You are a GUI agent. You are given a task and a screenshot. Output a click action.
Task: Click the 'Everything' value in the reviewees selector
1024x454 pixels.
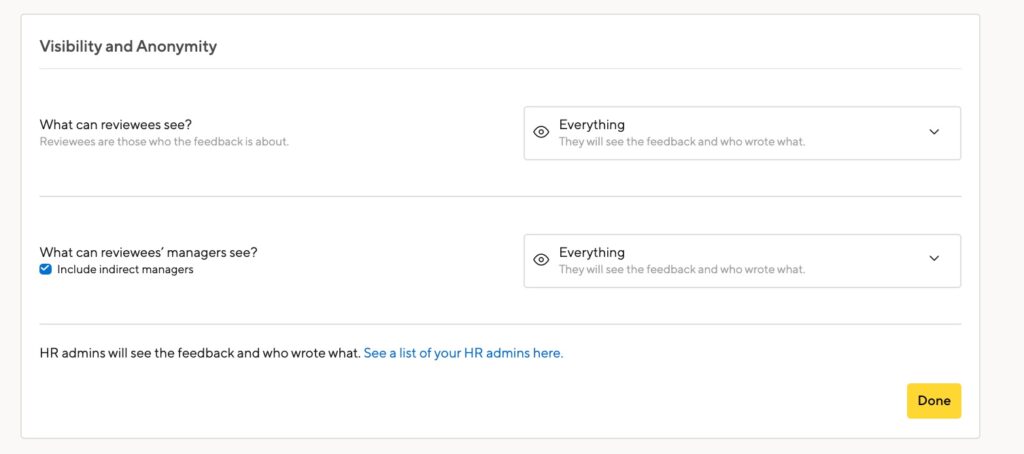(592, 125)
